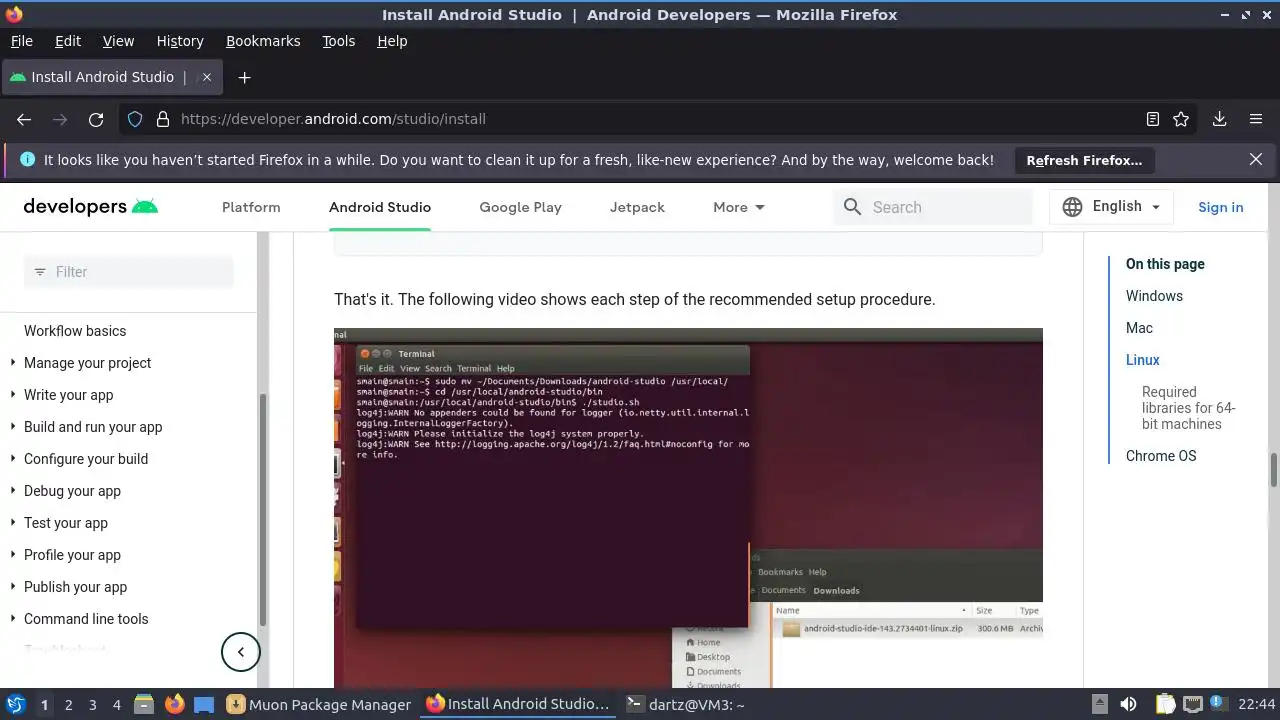Click the filter icon in sidebar
Screen dimensions: 1280x720
(x=40, y=272)
